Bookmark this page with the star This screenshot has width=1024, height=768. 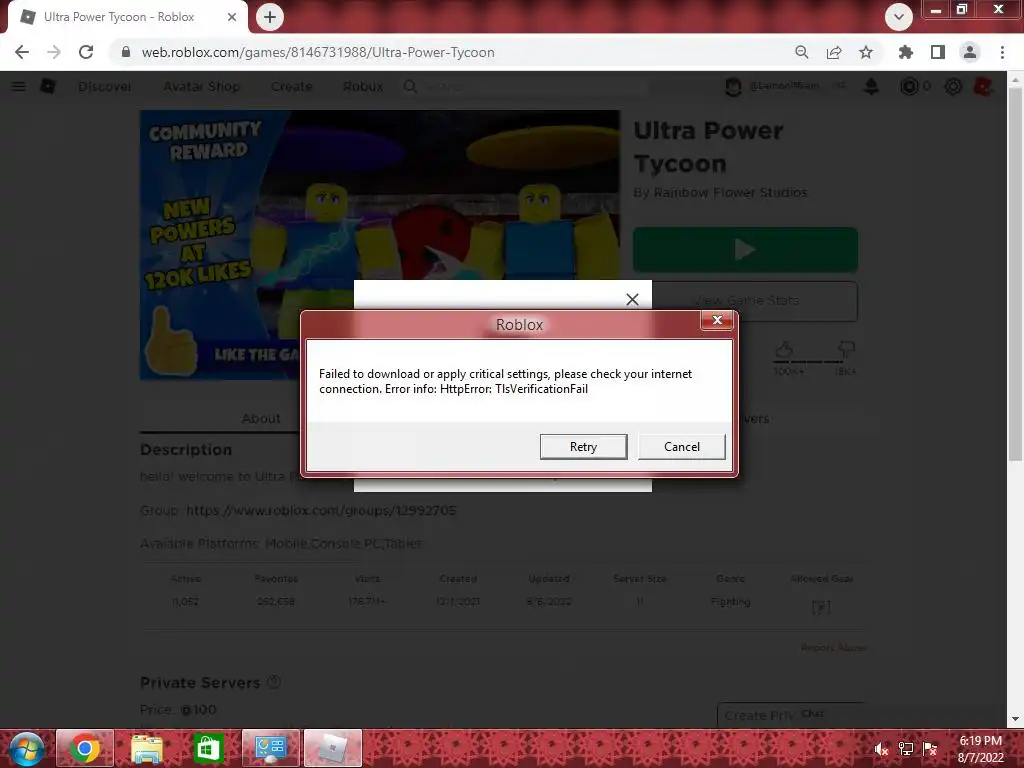[x=866, y=52]
